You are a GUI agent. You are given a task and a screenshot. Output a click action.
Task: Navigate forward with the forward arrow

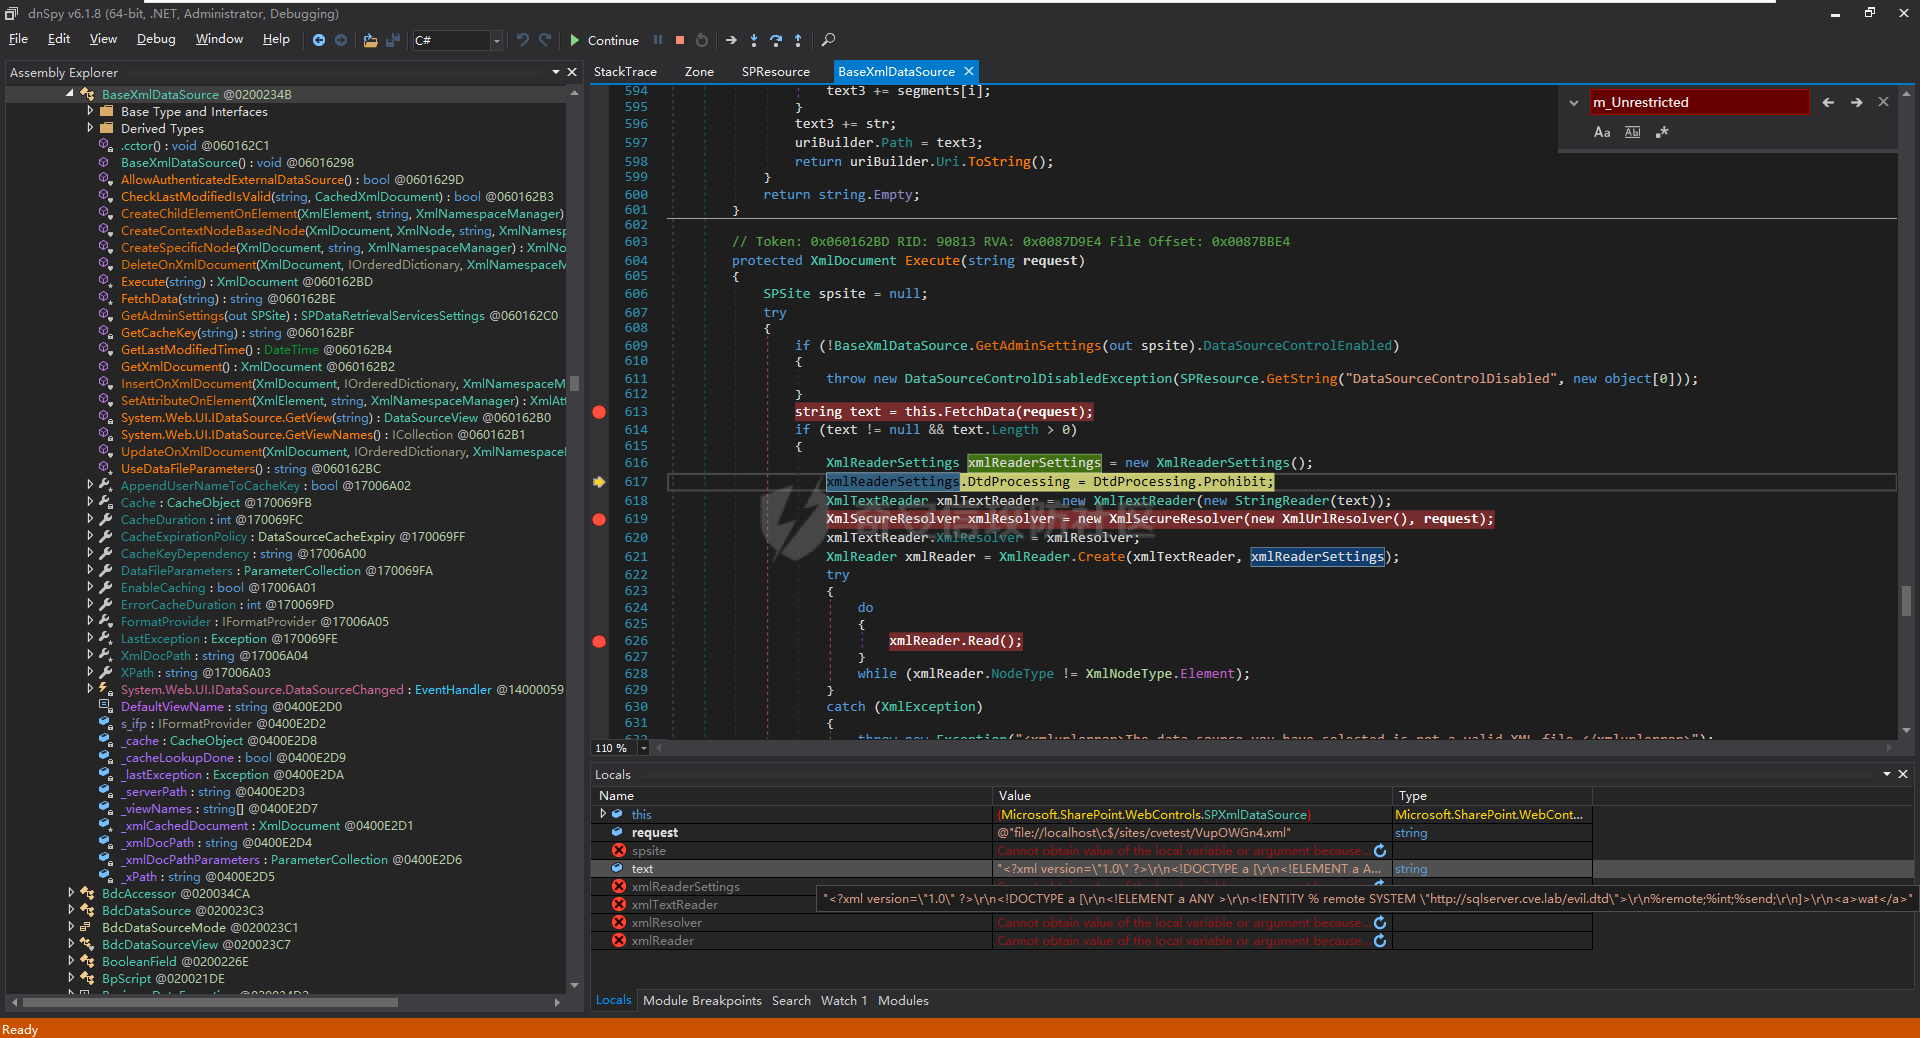coord(341,40)
